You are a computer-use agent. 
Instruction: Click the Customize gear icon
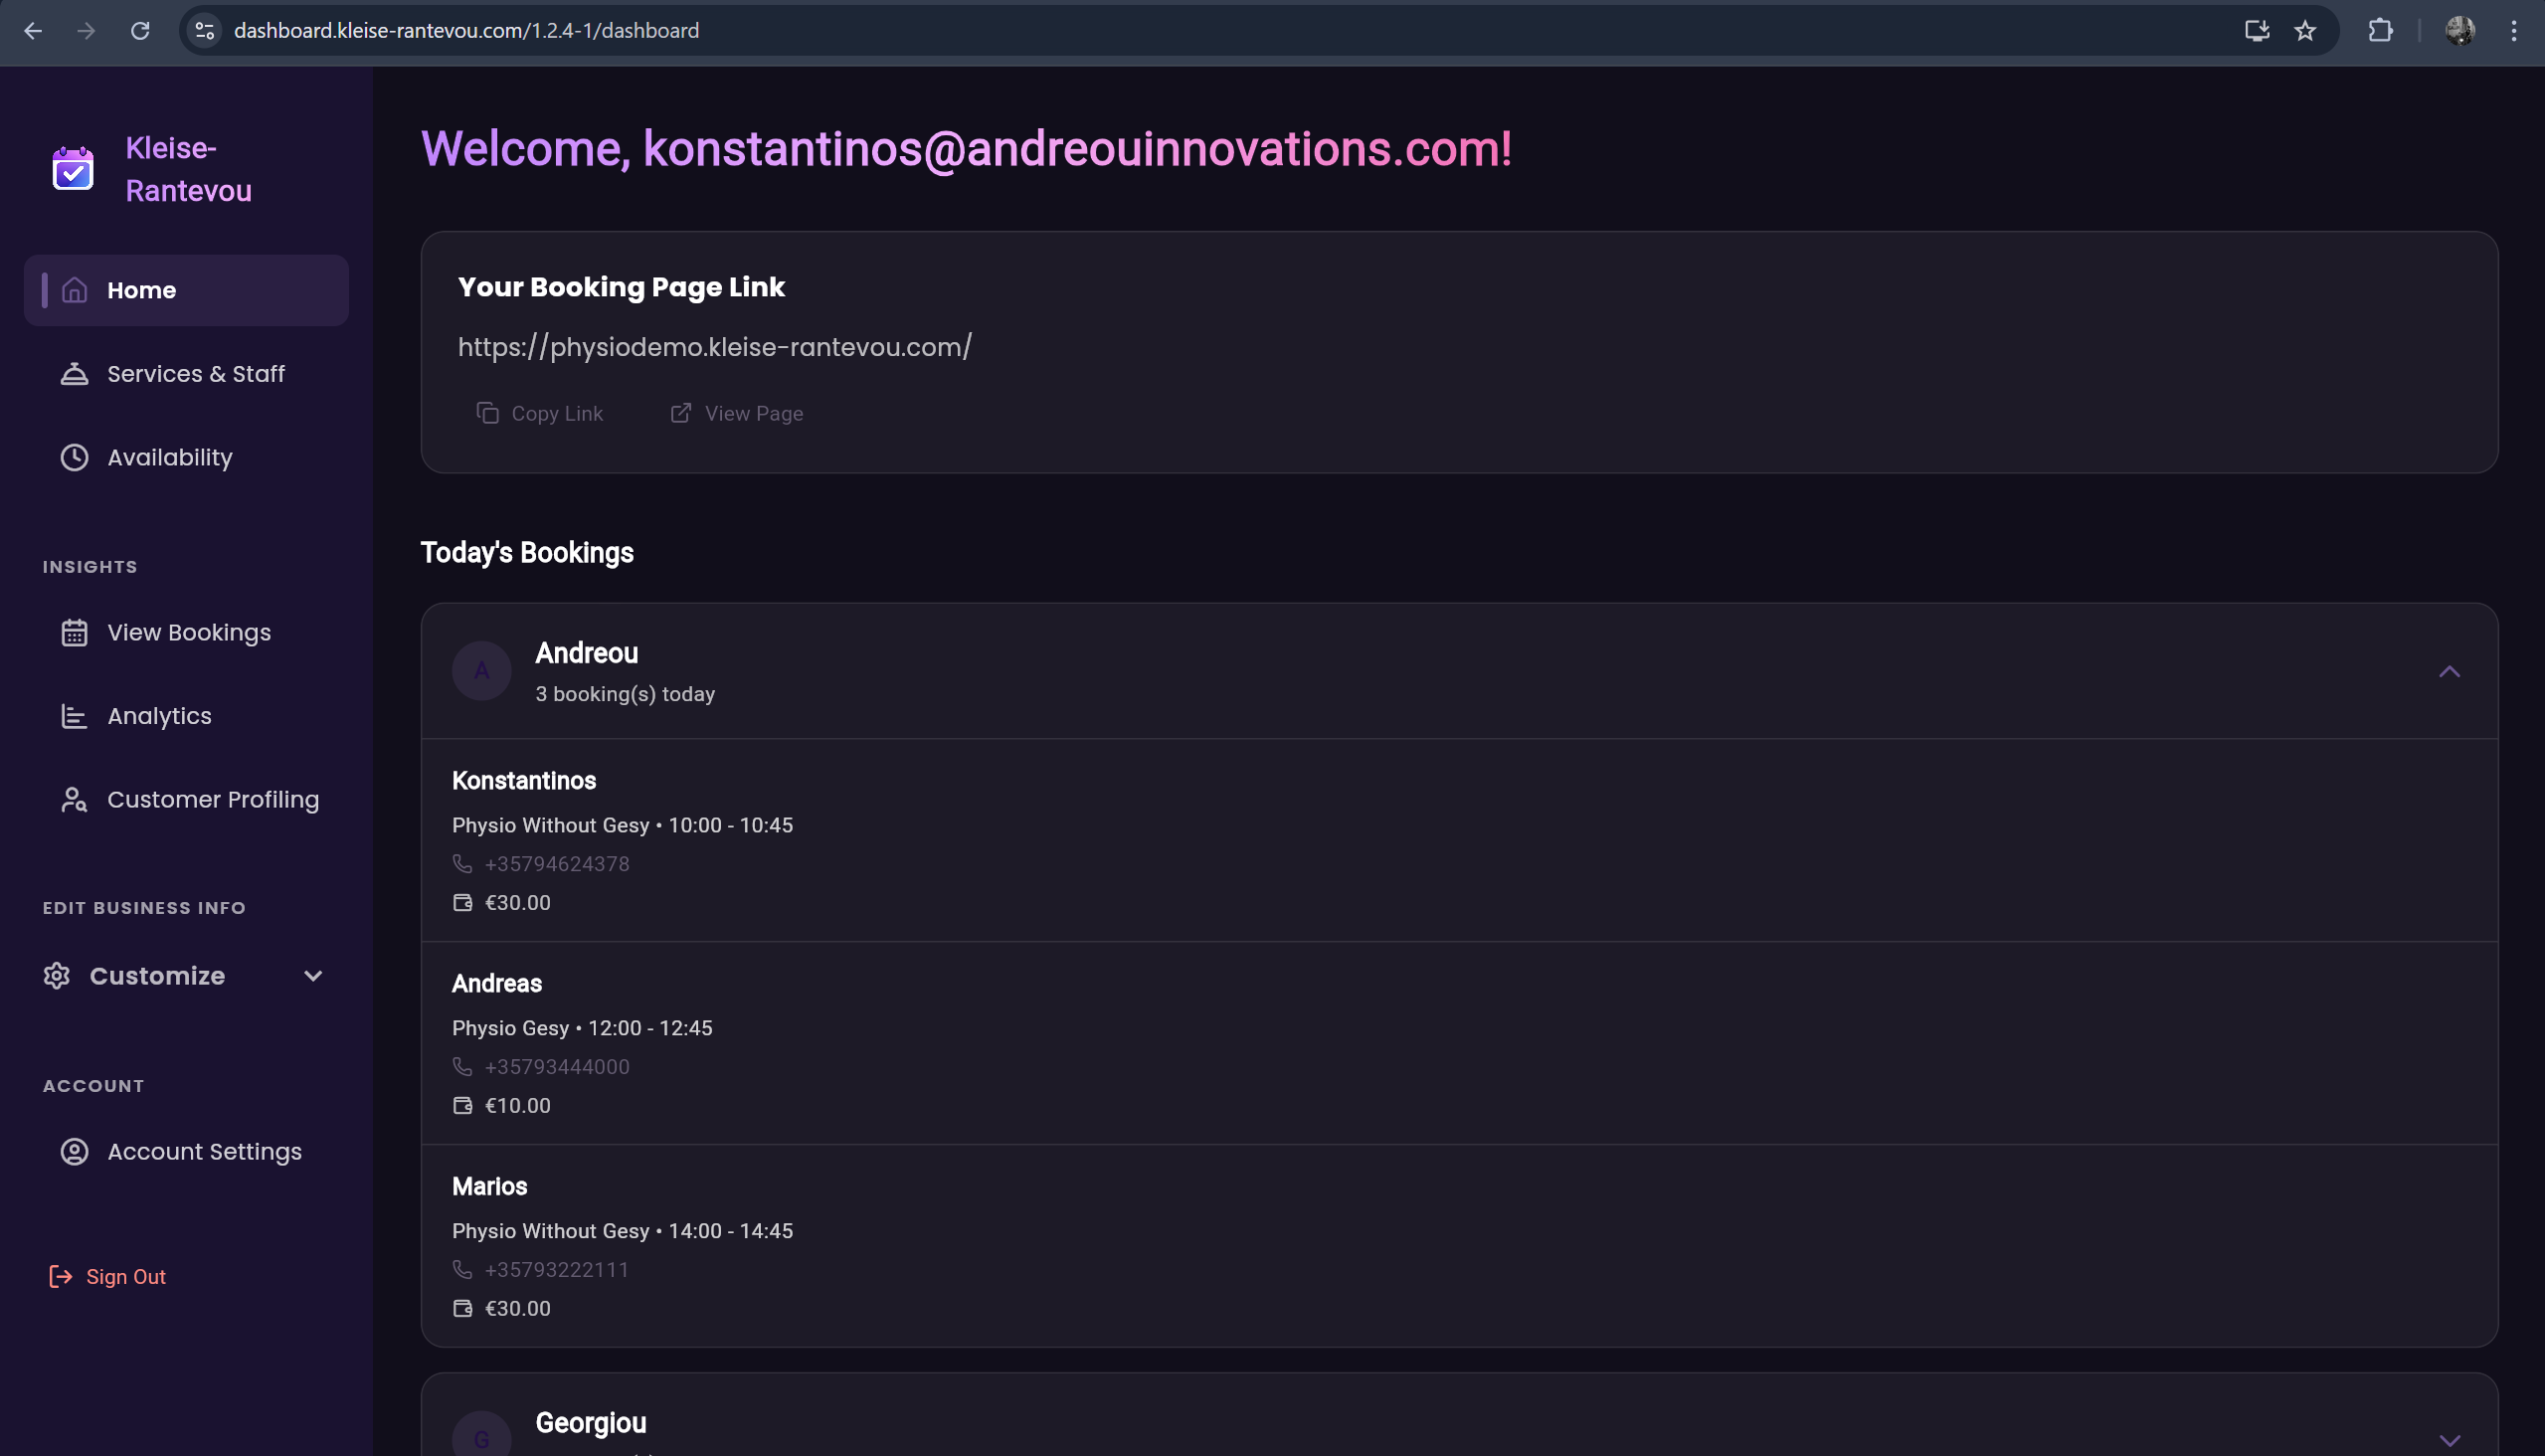tap(57, 976)
